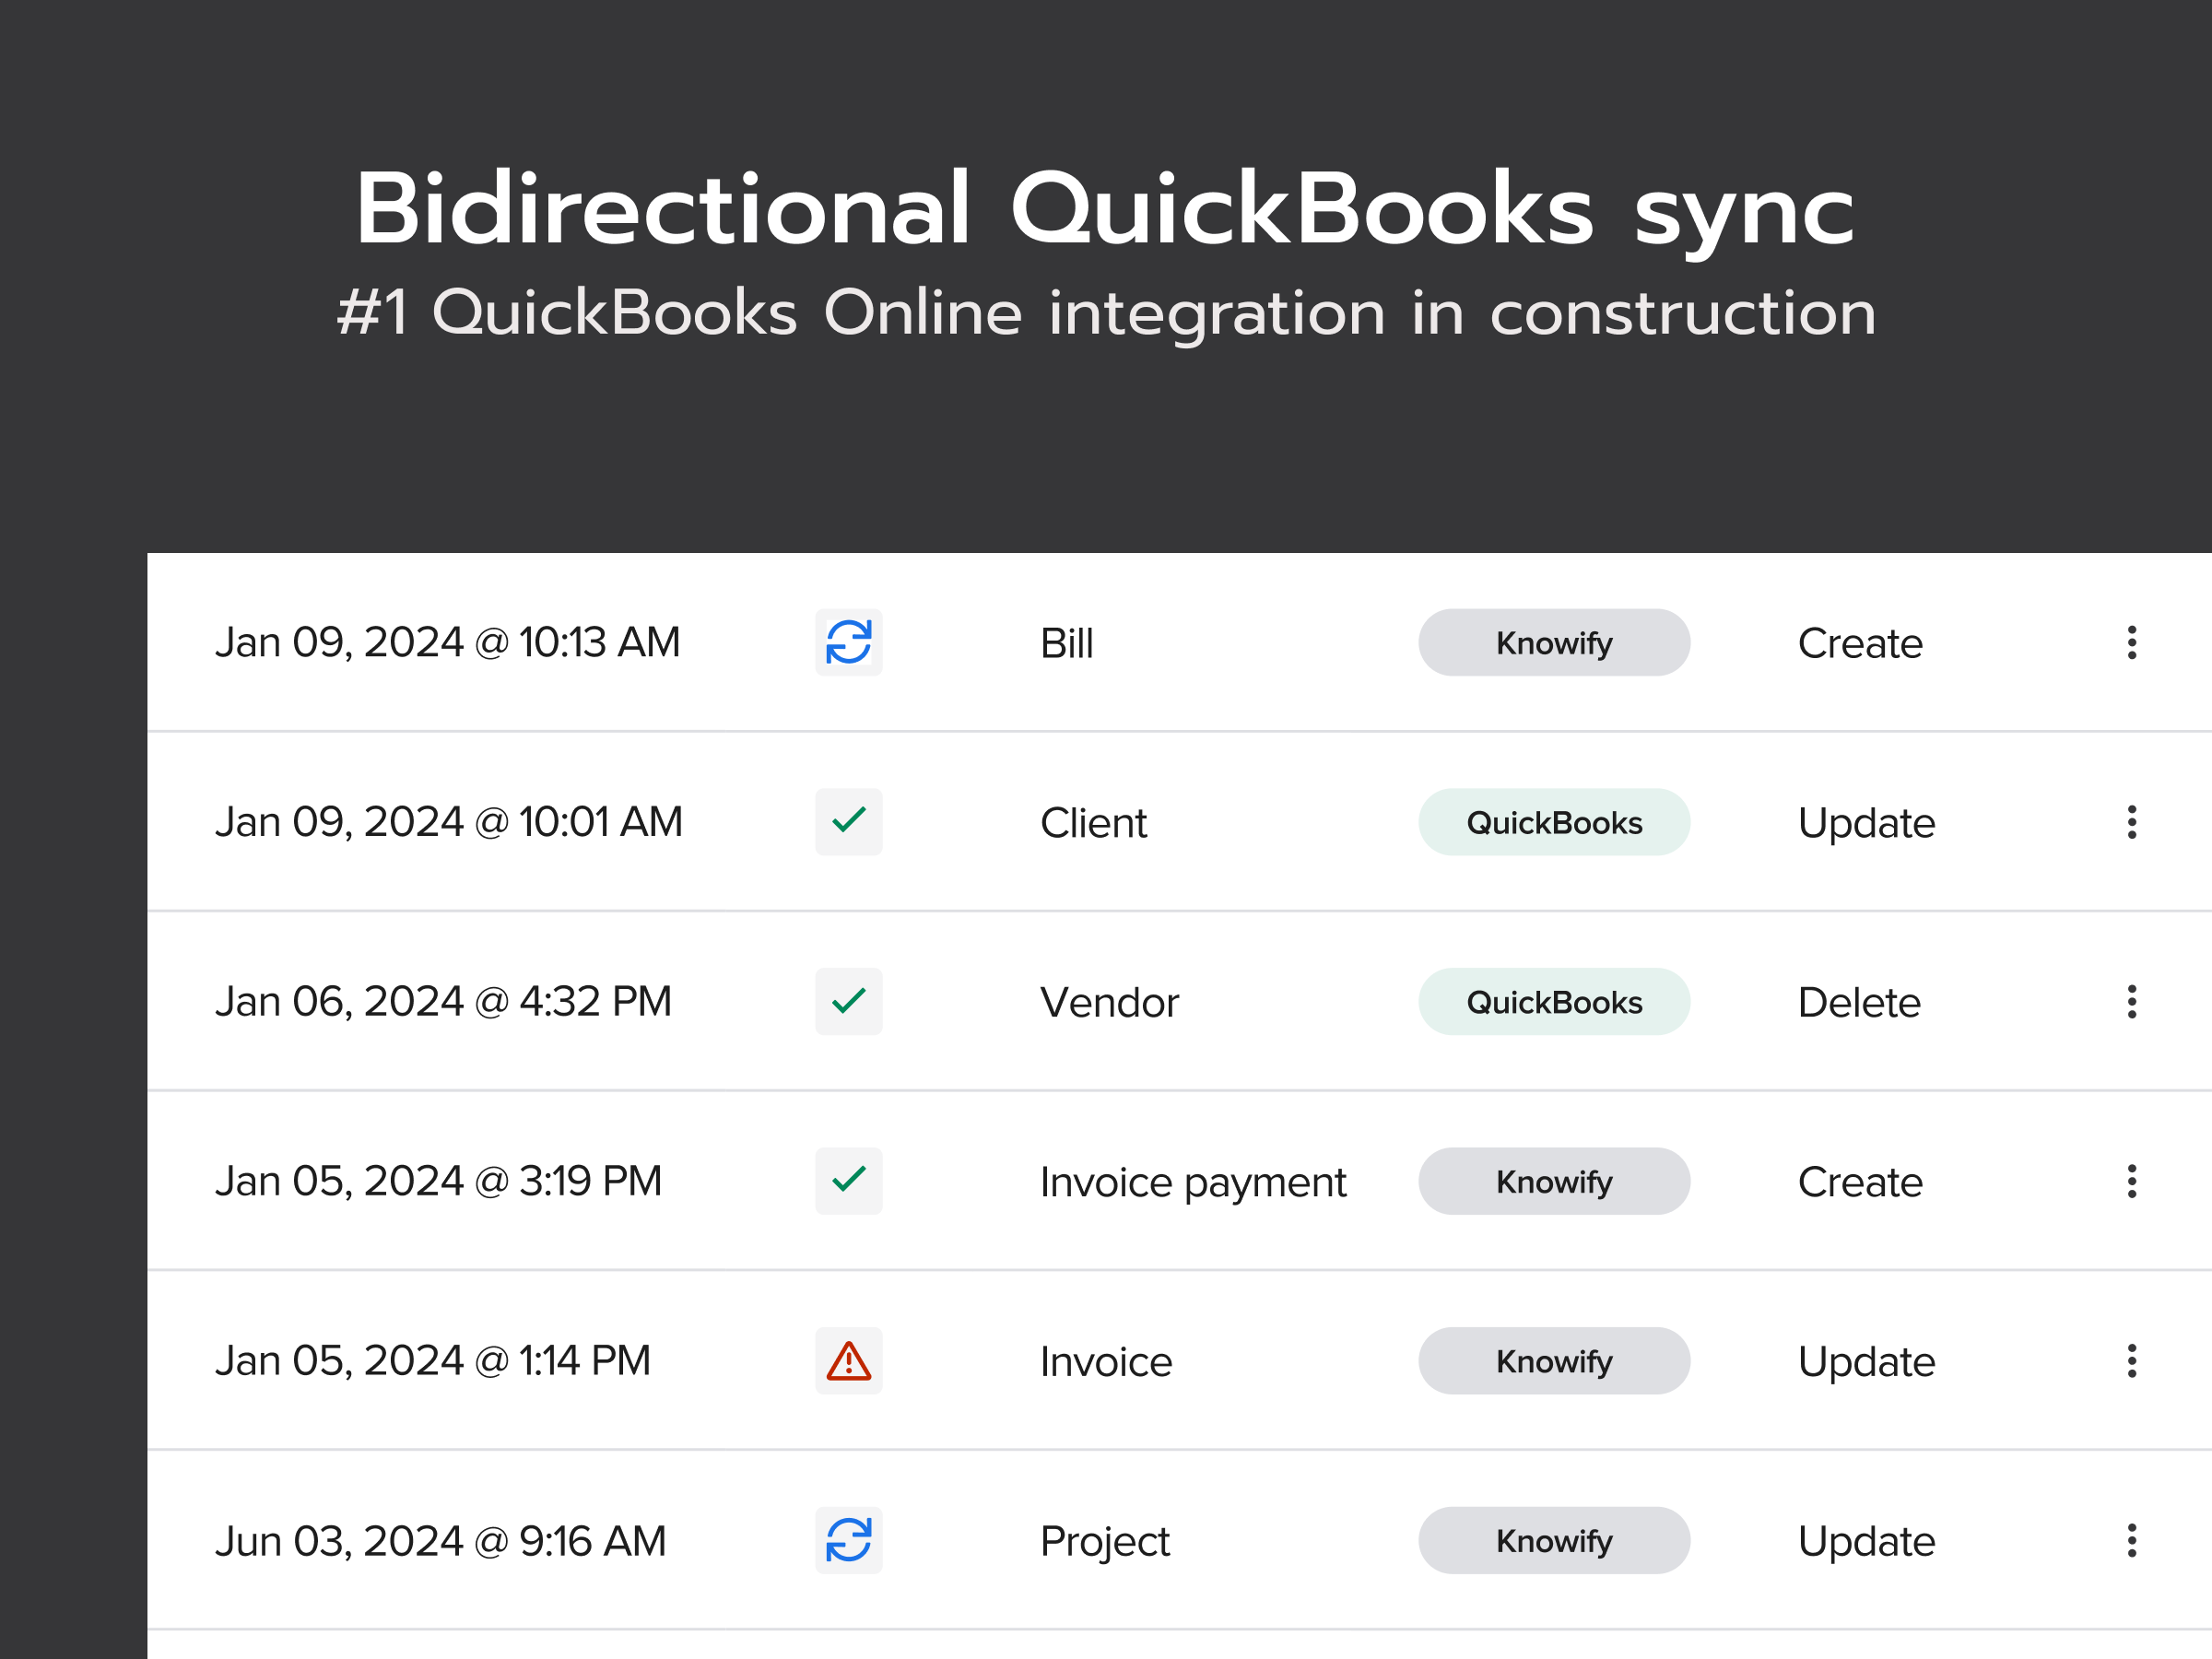Select the date Jan 05, 2024 @ 1:14 PM
Viewport: 2212px width, 1659px height.
(x=433, y=1362)
